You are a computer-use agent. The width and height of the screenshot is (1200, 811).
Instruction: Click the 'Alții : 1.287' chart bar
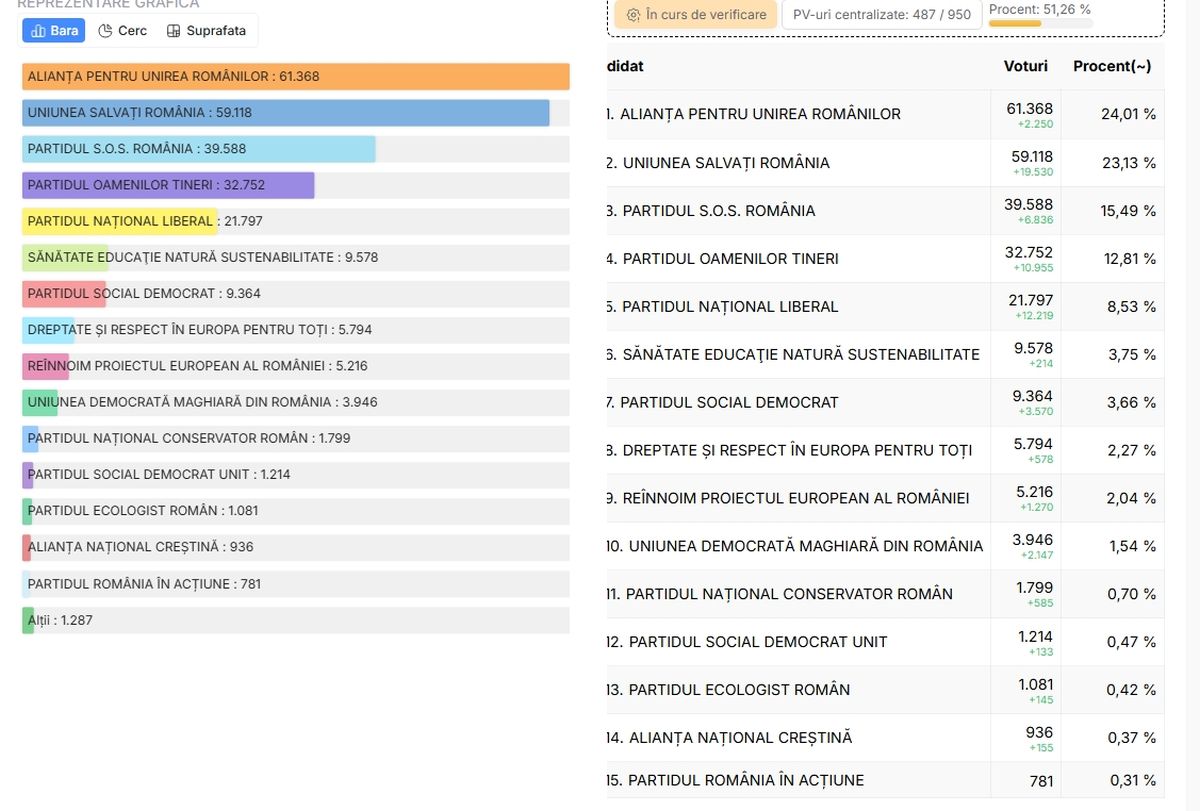(x=28, y=620)
